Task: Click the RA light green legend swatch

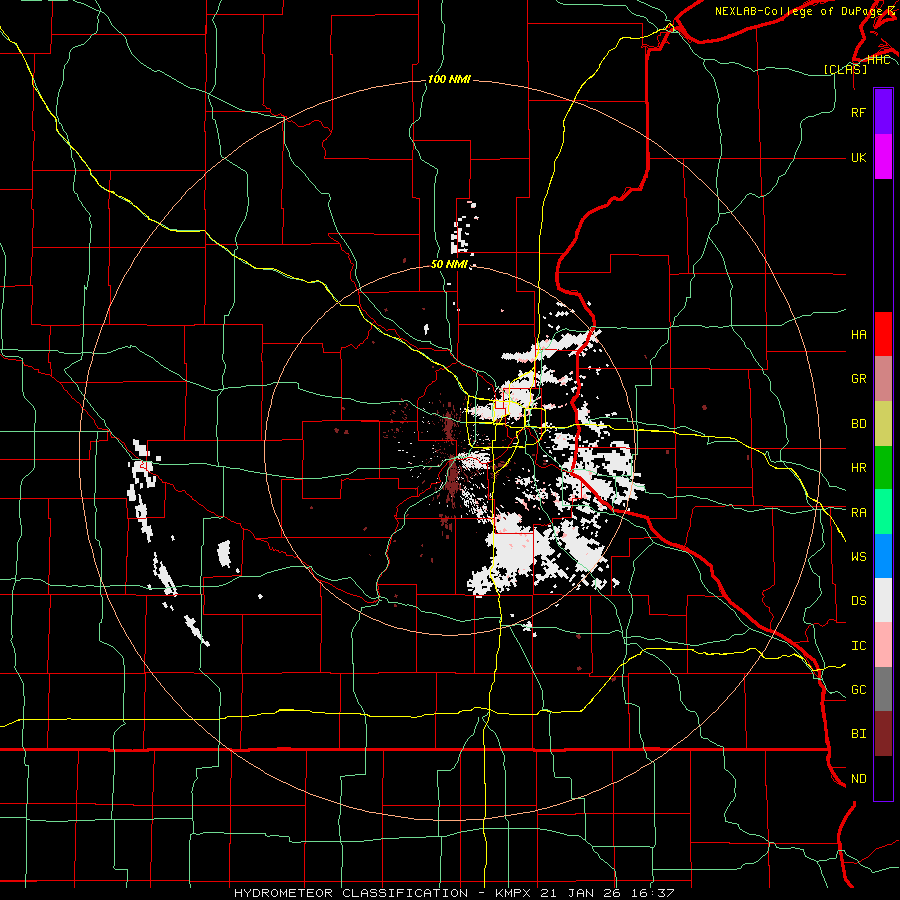Action: click(x=883, y=512)
